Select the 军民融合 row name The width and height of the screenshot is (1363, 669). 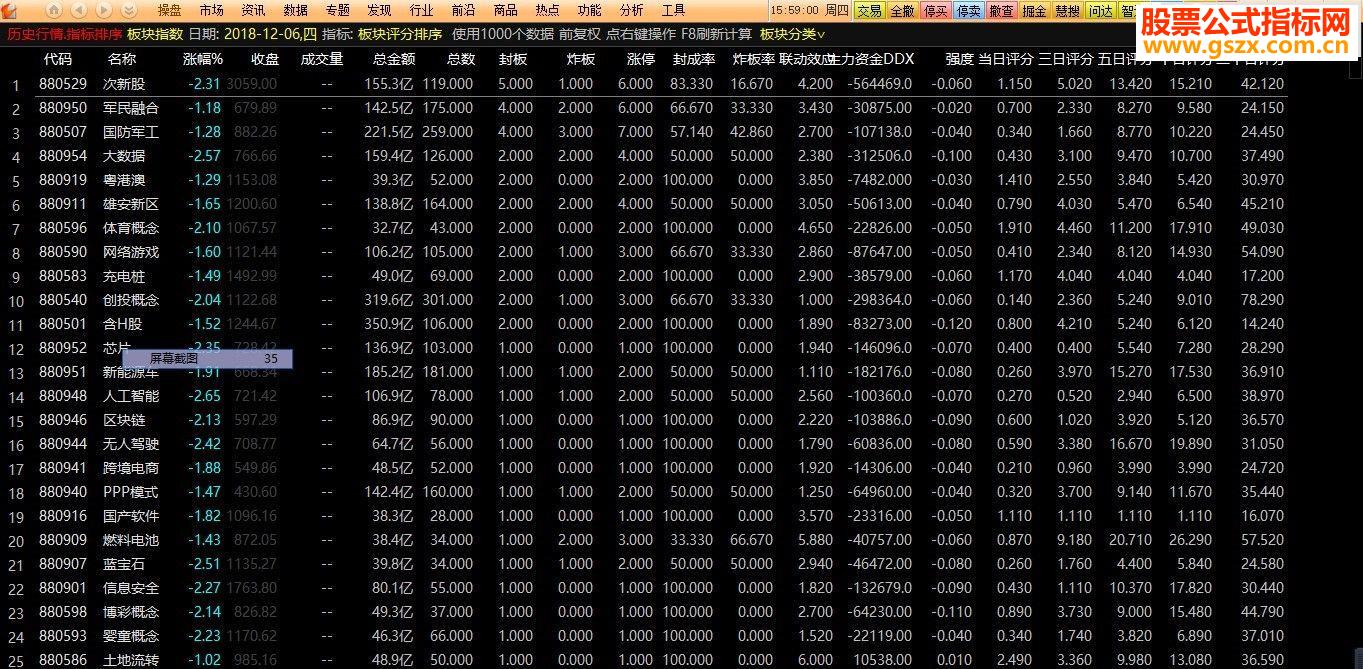click(x=131, y=108)
